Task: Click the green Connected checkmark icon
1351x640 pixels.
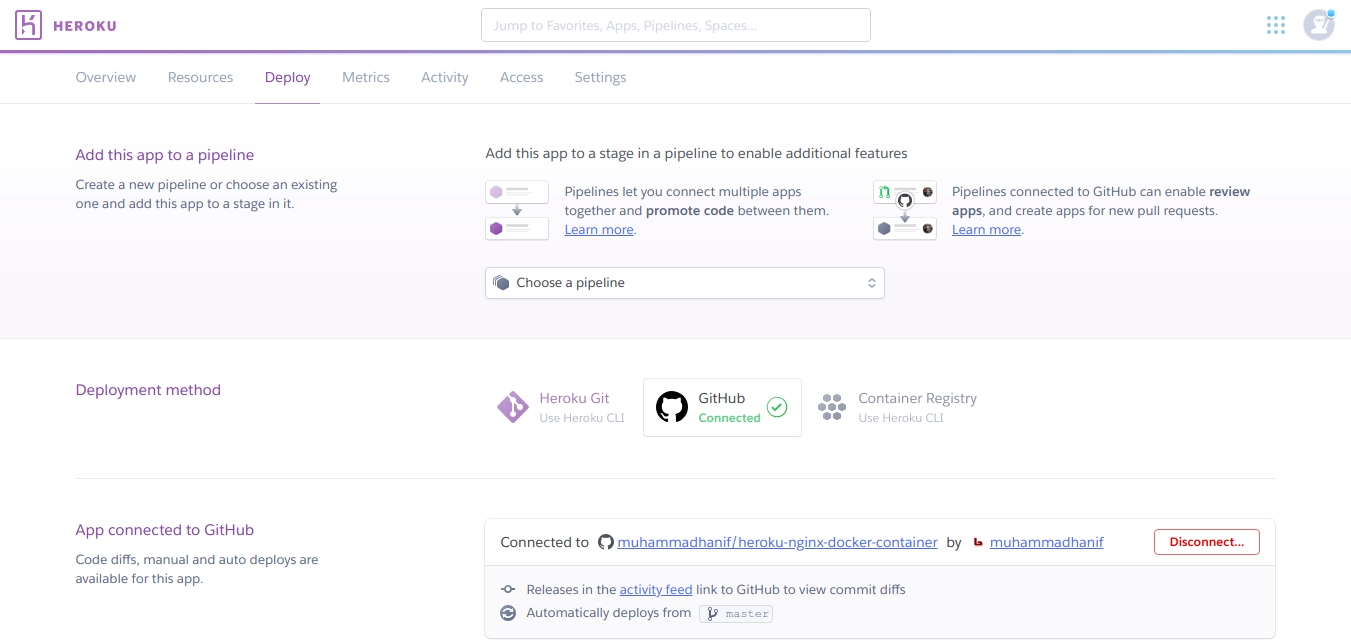Action: coord(777,407)
